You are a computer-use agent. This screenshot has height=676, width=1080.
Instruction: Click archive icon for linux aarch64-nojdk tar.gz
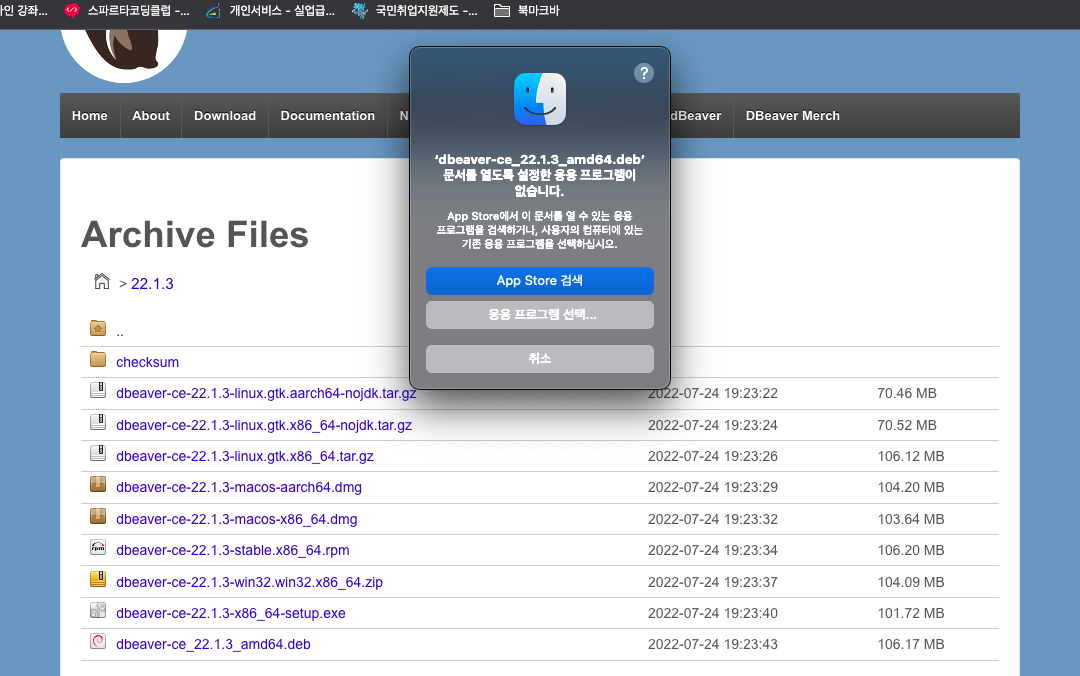(98, 390)
